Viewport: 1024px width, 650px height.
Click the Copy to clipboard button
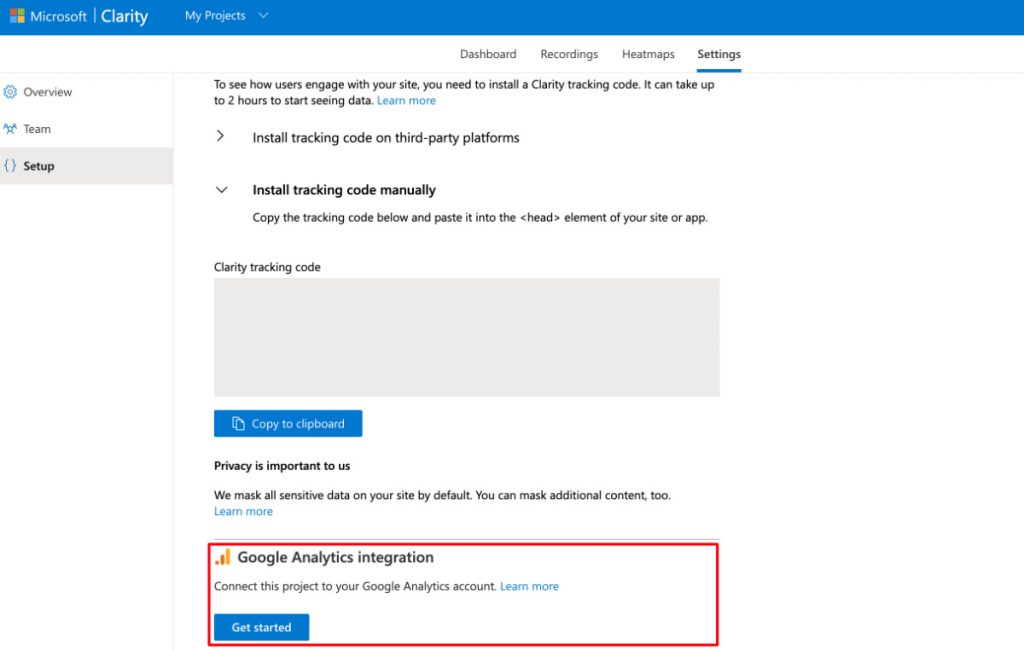coord(288,423)
